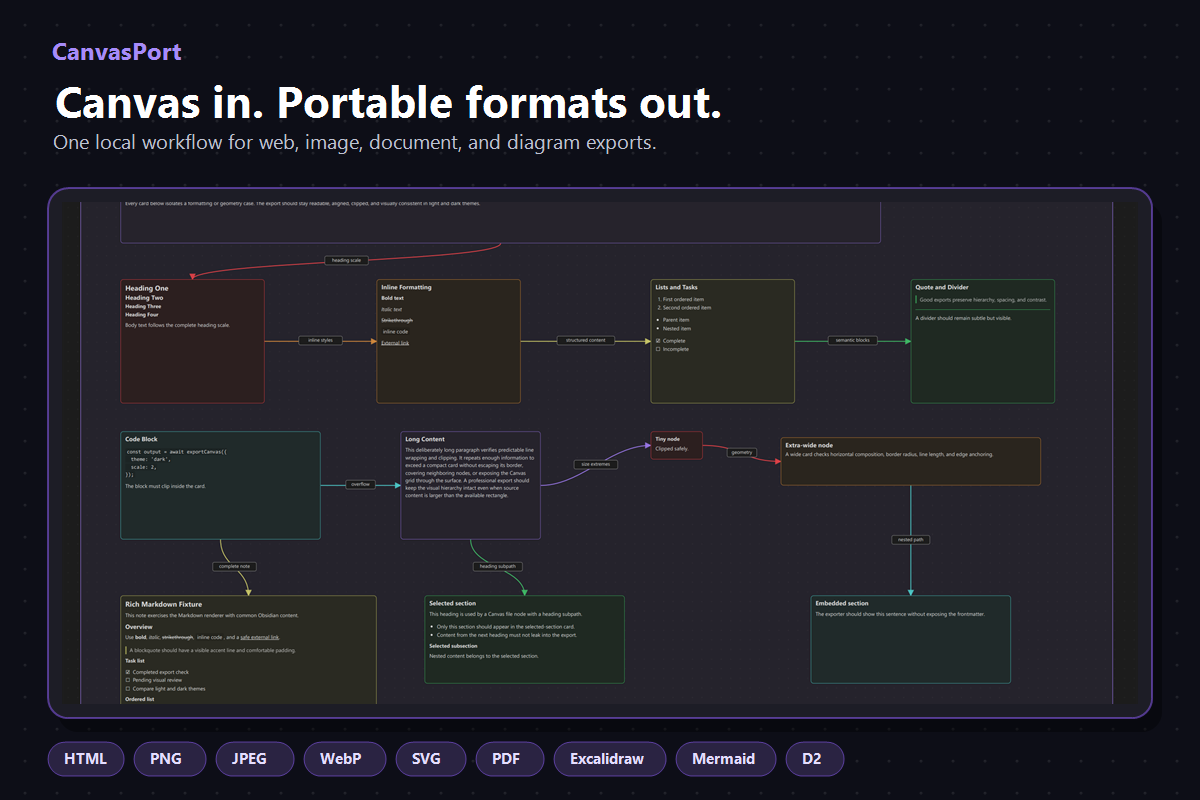
Task: Click Strikethrough line in Inline Formatting card
Action: pyautogui.click(x=397, y=320)
